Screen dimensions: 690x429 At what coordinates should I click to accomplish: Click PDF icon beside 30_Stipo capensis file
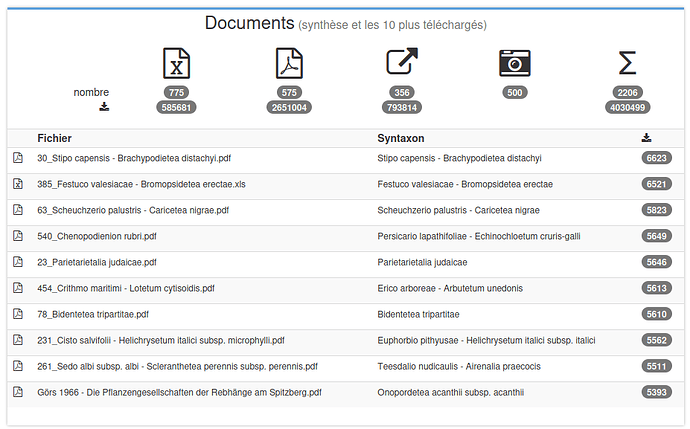click(18, 158)
